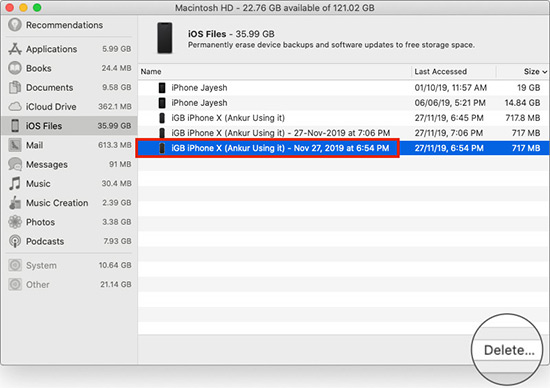Click the iOS Files phone icon in sidebar
Viewport: 550px width, 388px height.
point(15,126)
